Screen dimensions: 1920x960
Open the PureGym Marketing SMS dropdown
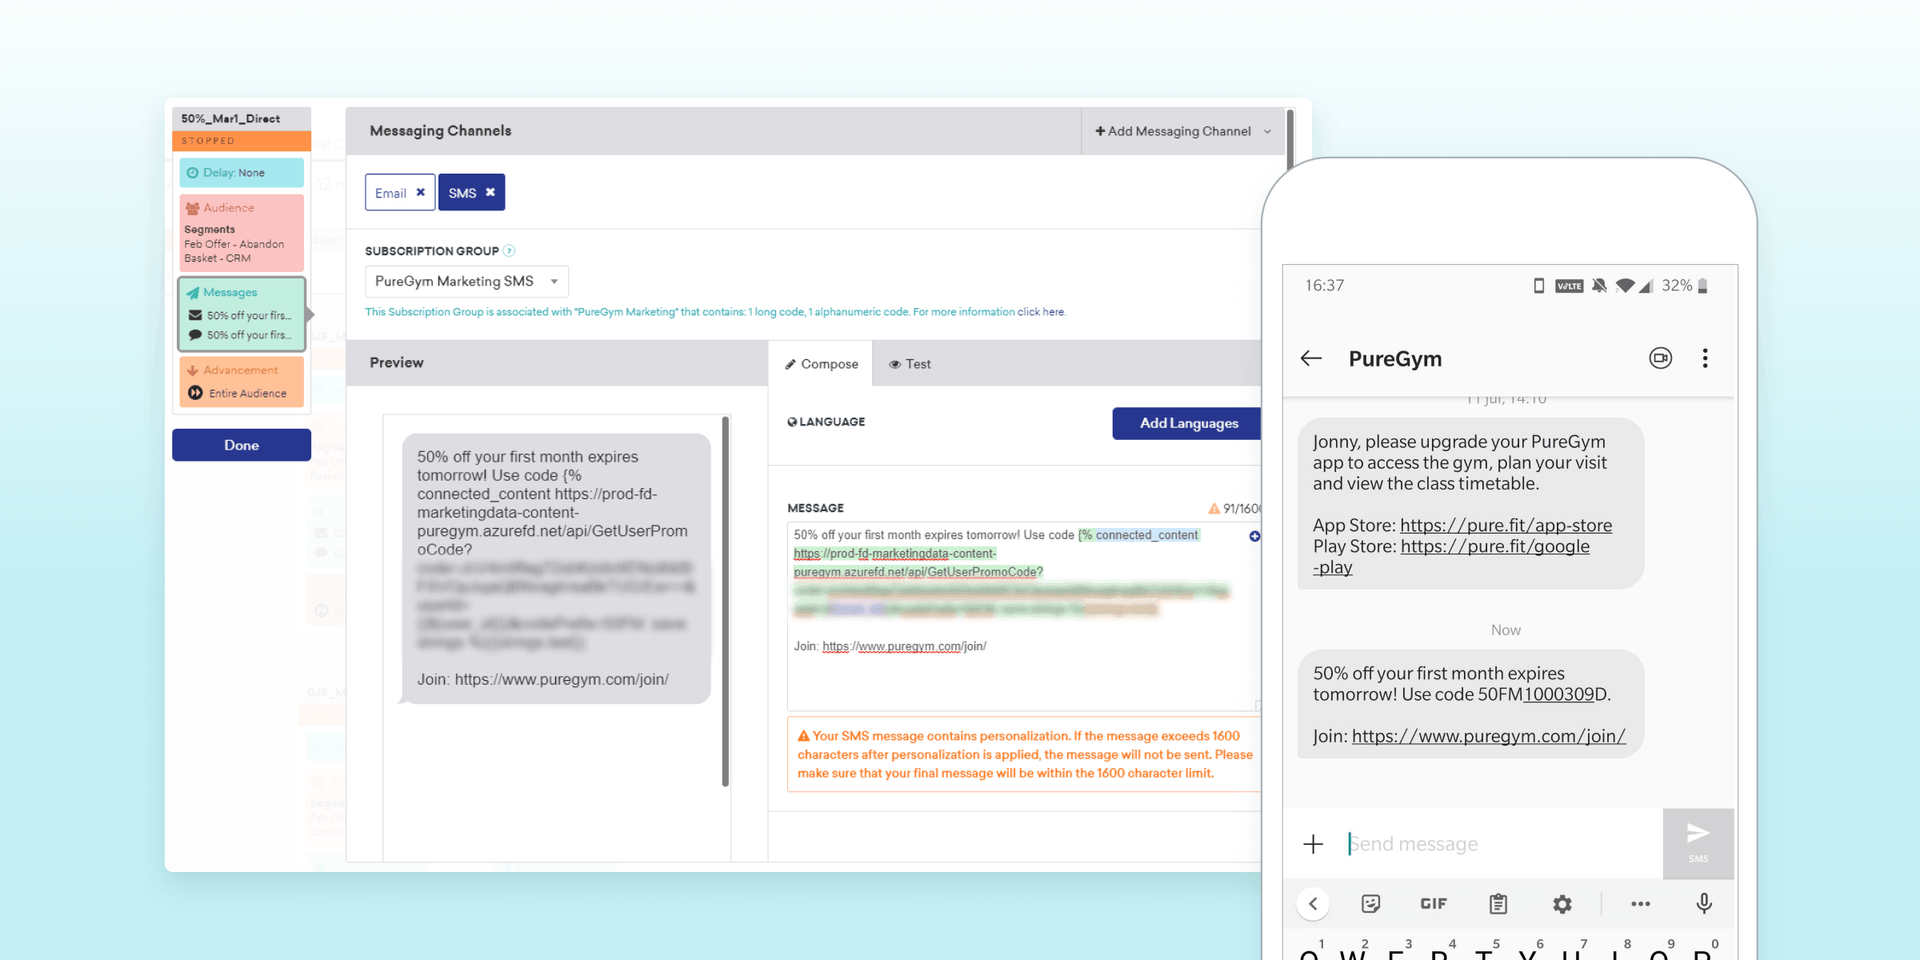tap(466, 282)
